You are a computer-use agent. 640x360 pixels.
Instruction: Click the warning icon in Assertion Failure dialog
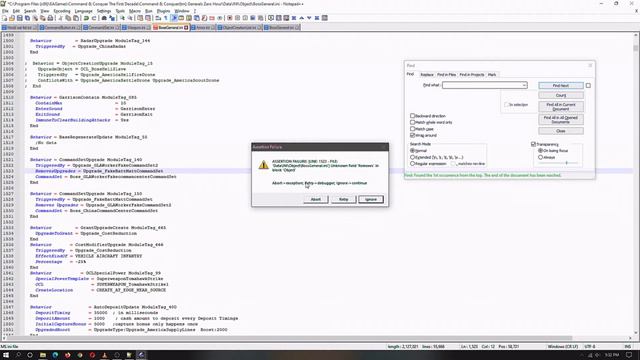pyautogui.click(x=263, y=165)
